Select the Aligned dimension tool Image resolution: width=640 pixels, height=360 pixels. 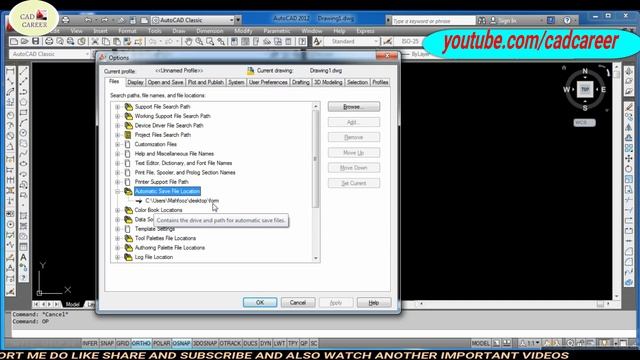tap(10, 81)
